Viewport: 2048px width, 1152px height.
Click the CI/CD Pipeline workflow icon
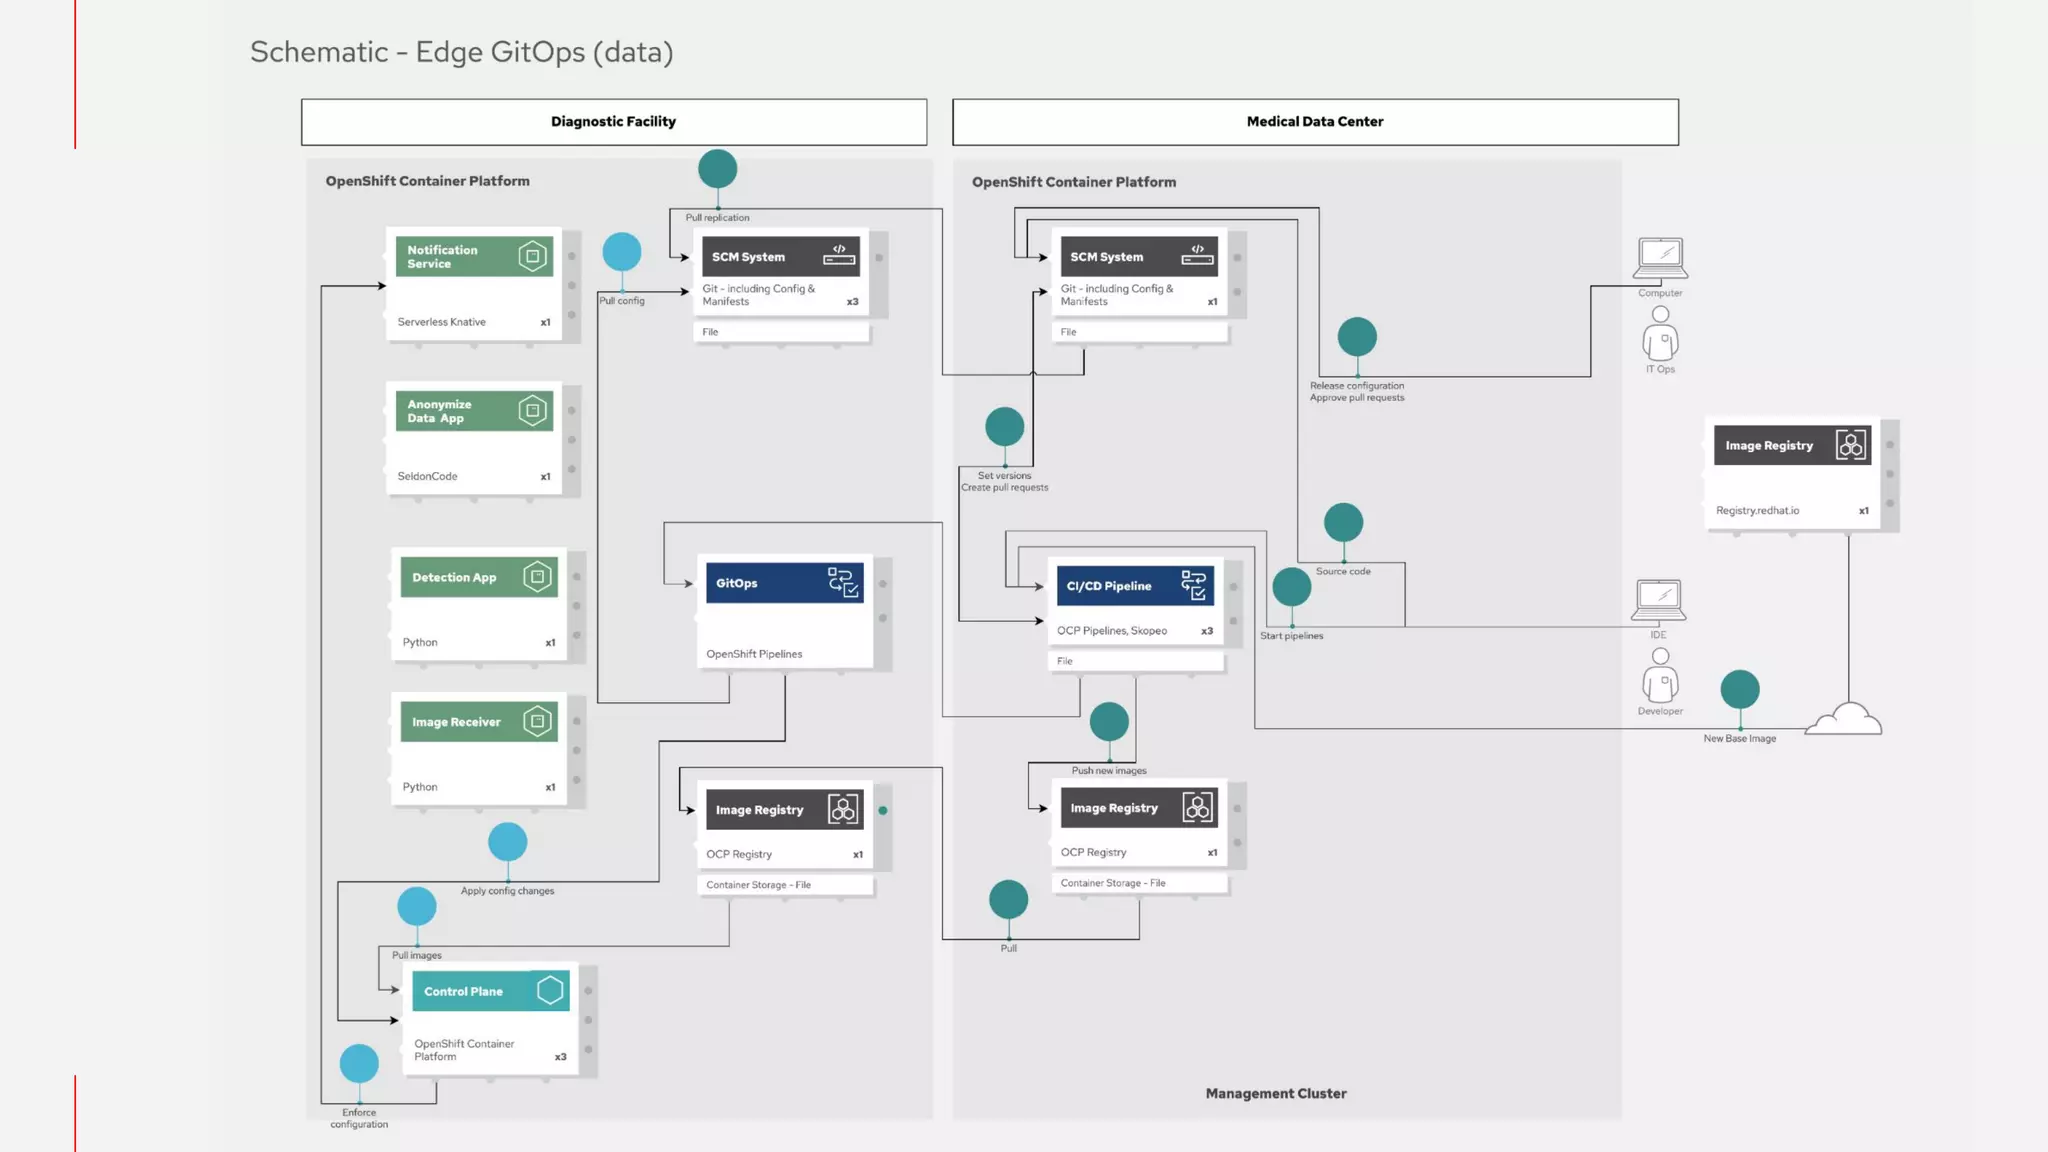click(x=1194, y=586)
